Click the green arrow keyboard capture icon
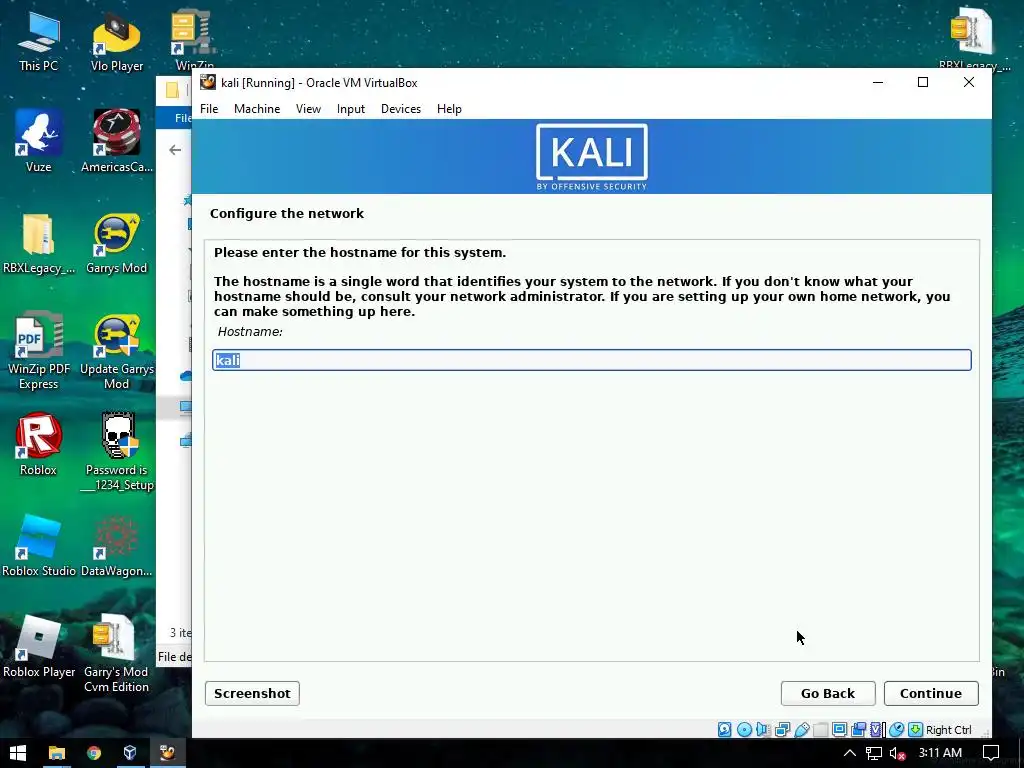The width and height of the screenshot is (1024, 768). point(916,729)
